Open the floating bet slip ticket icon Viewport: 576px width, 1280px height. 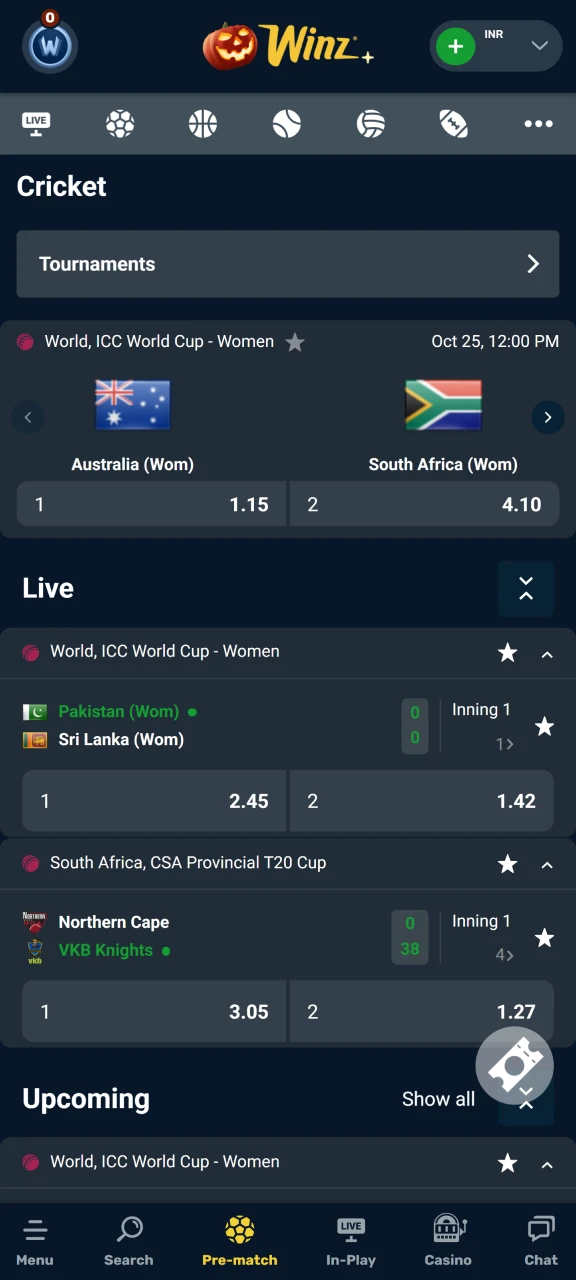click(514, 1065)
